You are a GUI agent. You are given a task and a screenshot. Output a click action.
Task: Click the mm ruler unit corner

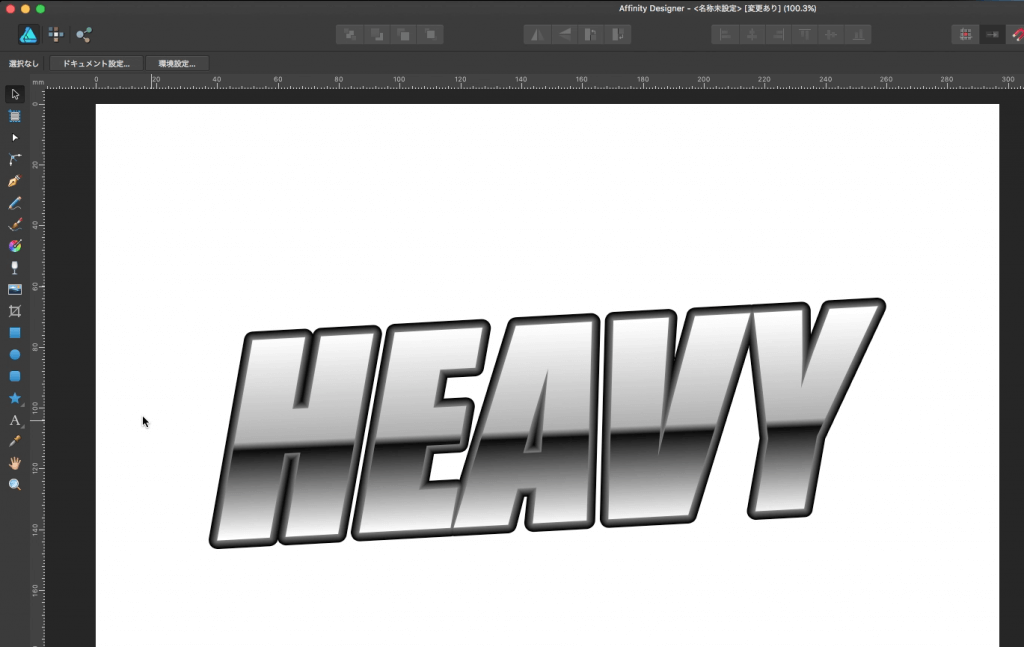[x=39, y=82]
